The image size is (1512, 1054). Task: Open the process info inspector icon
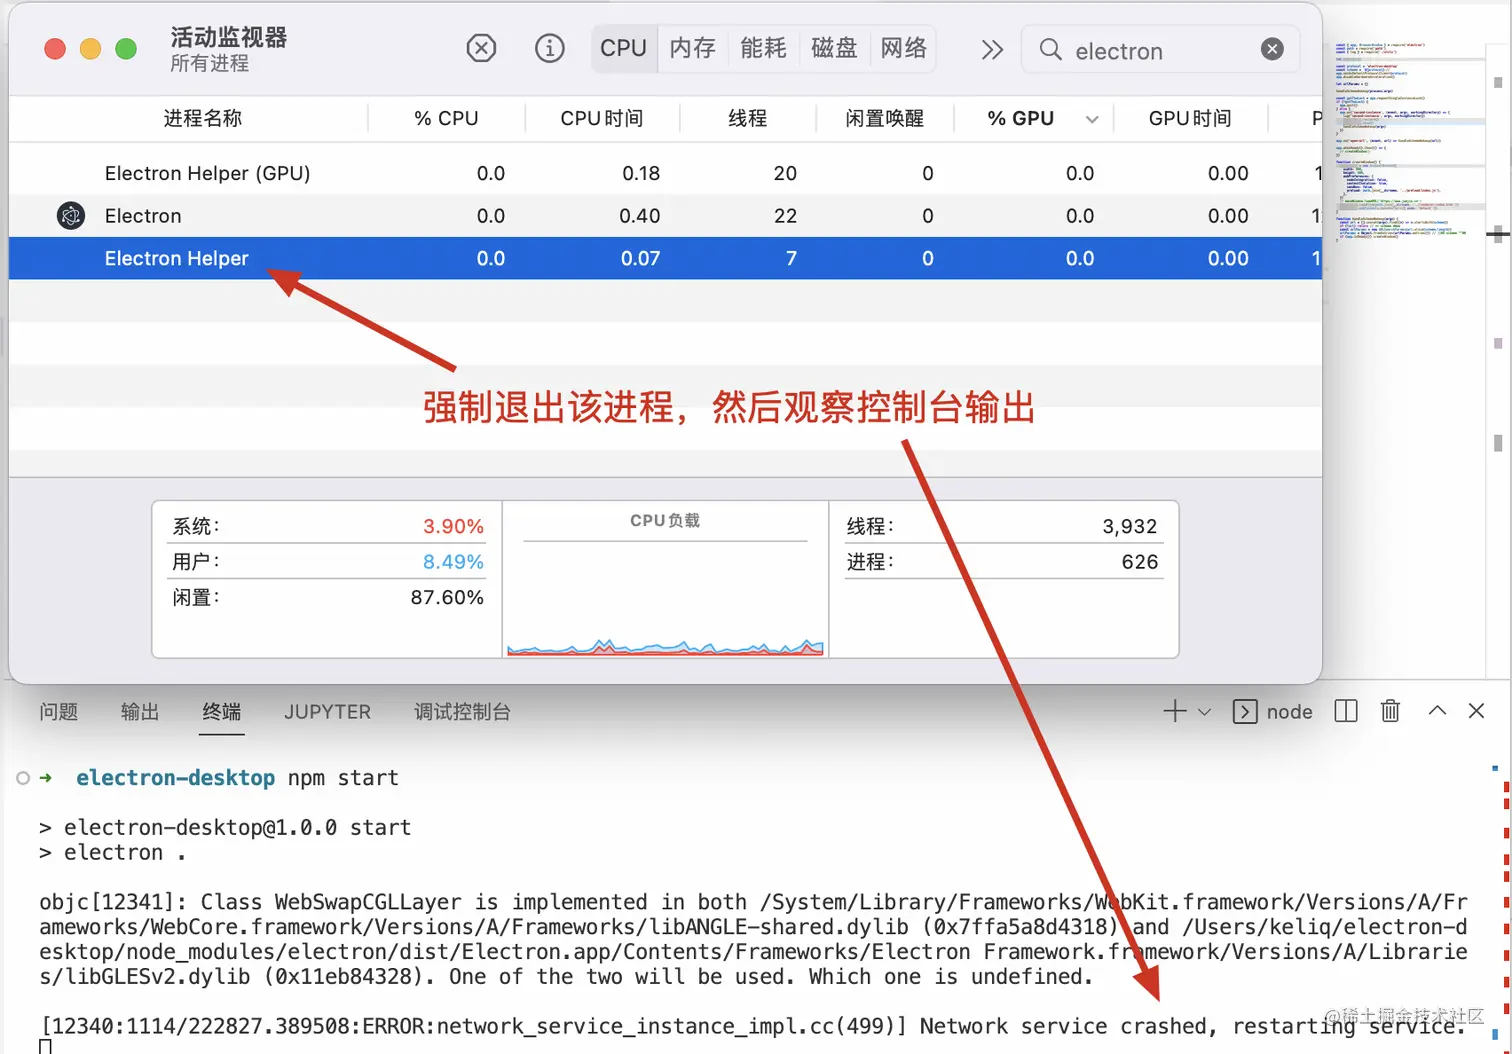click(549, 48)
